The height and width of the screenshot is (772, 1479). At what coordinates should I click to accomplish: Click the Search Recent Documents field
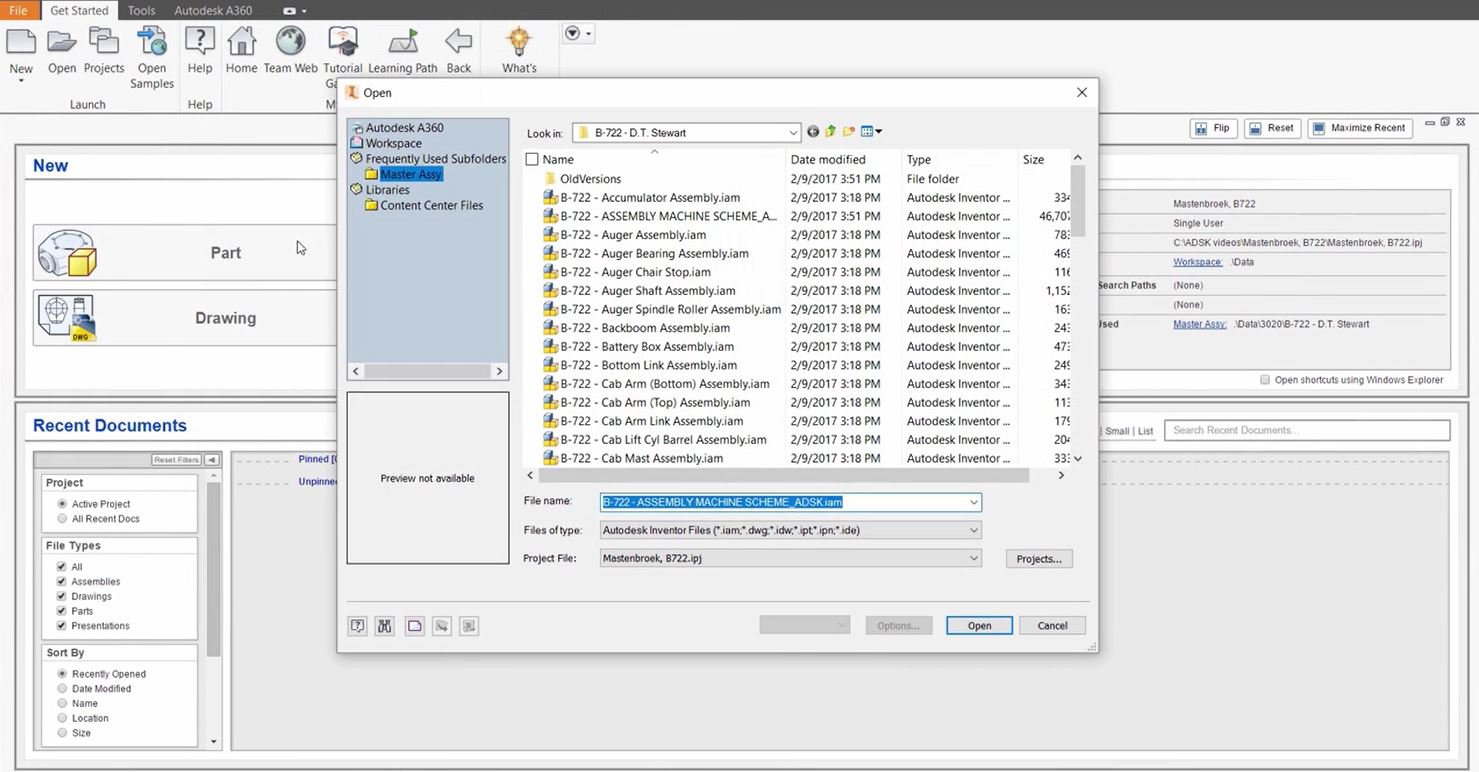point(1307,431)
